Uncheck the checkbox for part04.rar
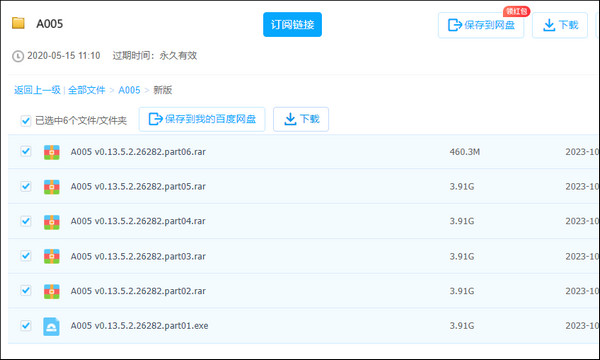Image resolution: width=600 pixels, height=360 pixels. (26, 221)
